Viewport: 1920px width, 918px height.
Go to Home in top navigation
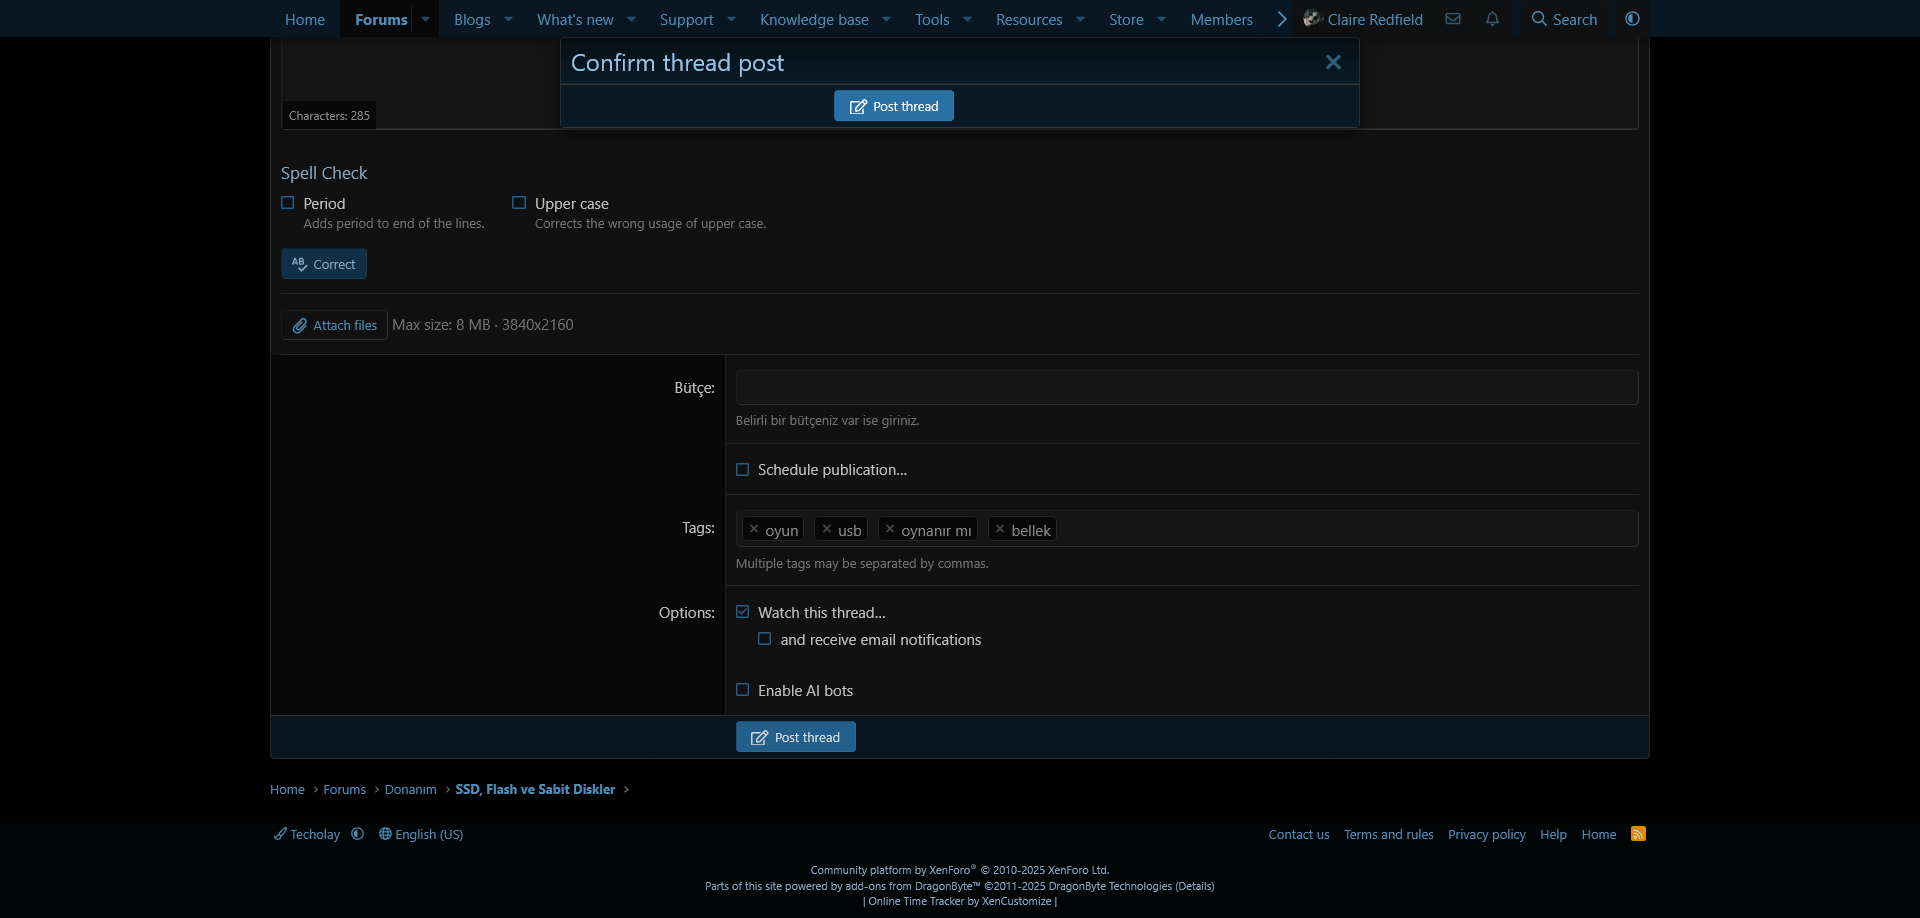(305, 19)
